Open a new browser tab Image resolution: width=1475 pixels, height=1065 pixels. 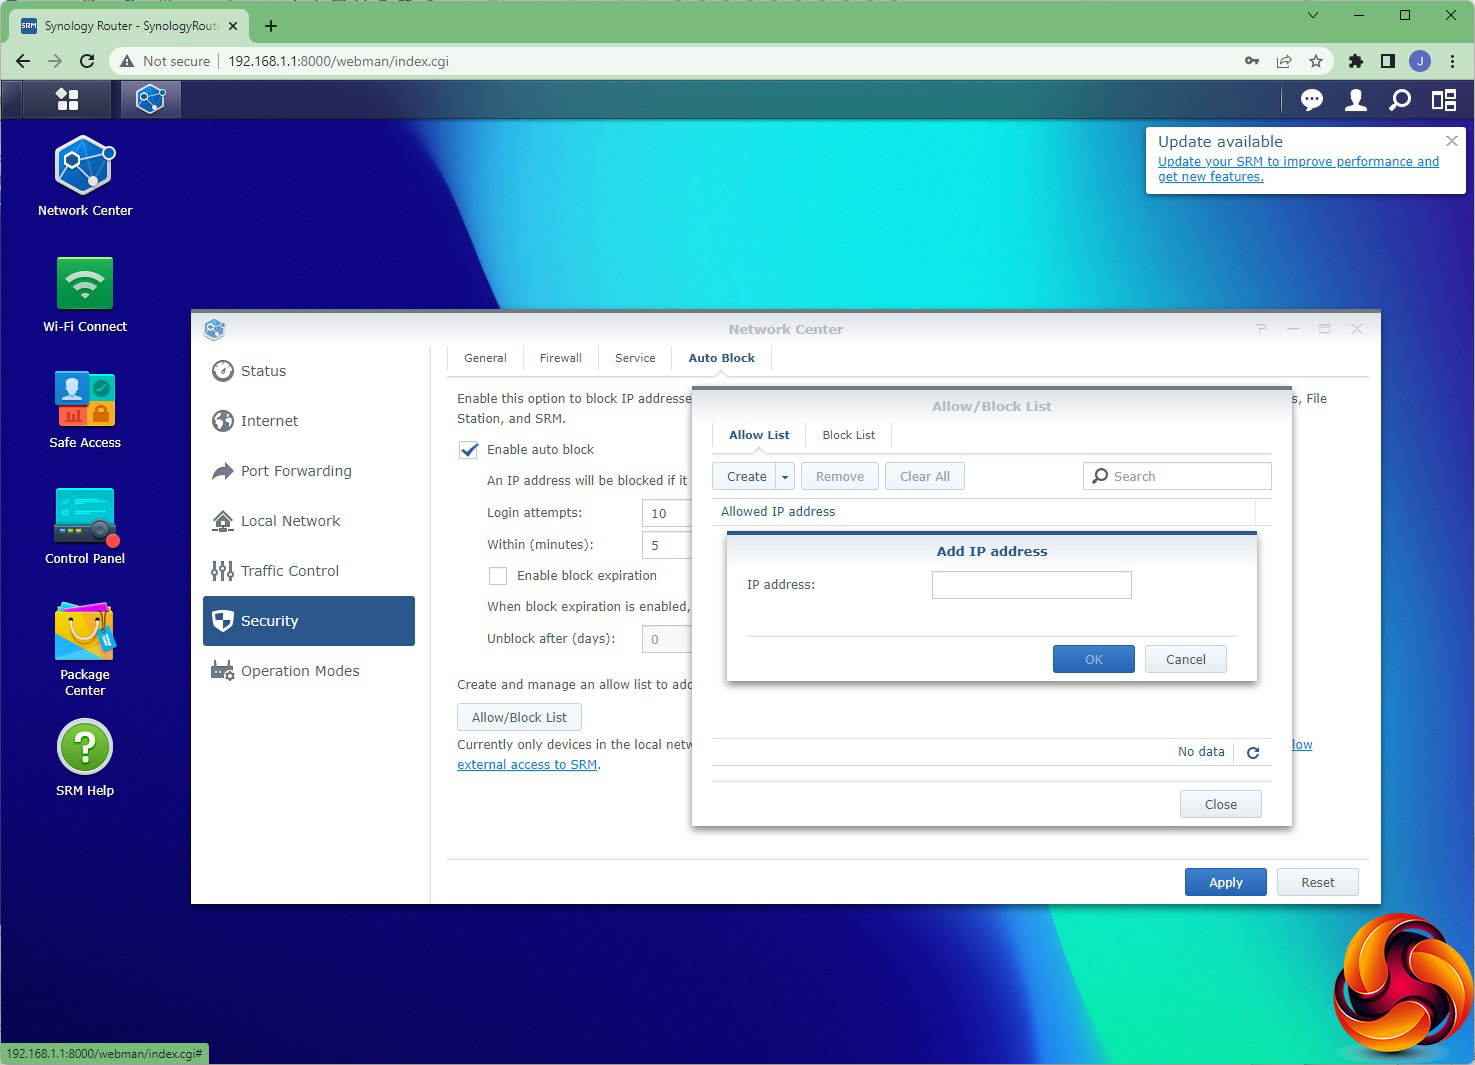coord(270,26)
